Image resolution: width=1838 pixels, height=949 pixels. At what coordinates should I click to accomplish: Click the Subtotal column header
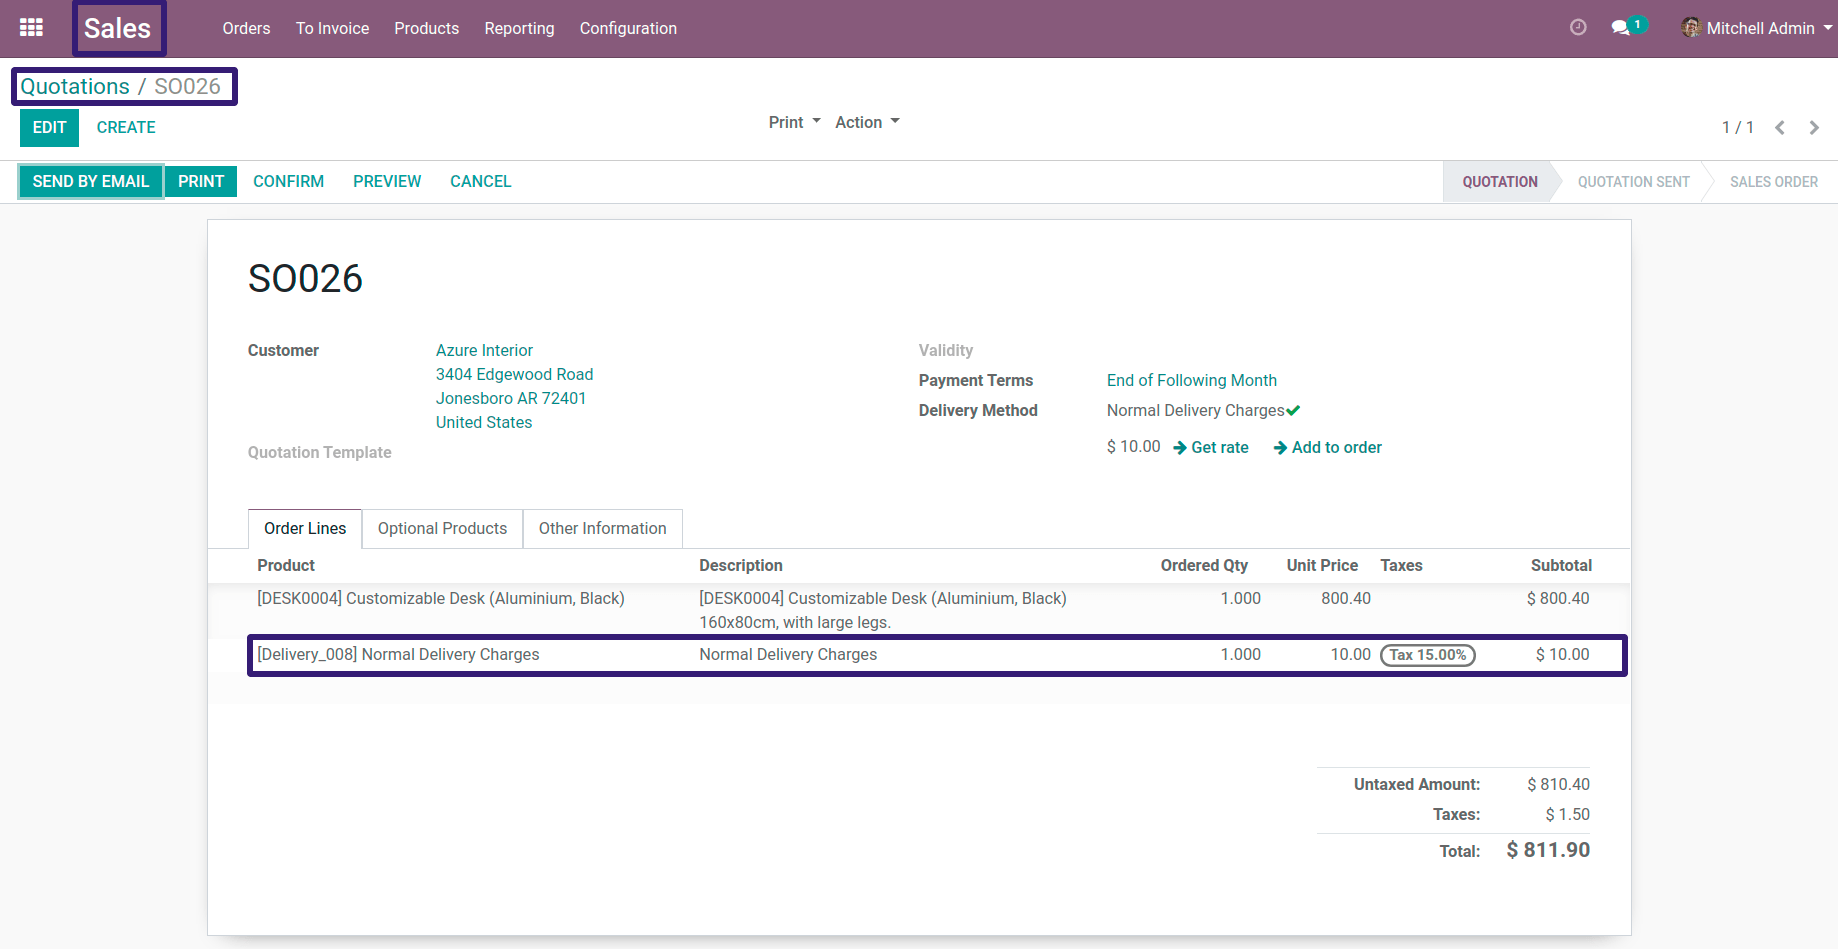pyautogui.click(x=1561, y=566)
